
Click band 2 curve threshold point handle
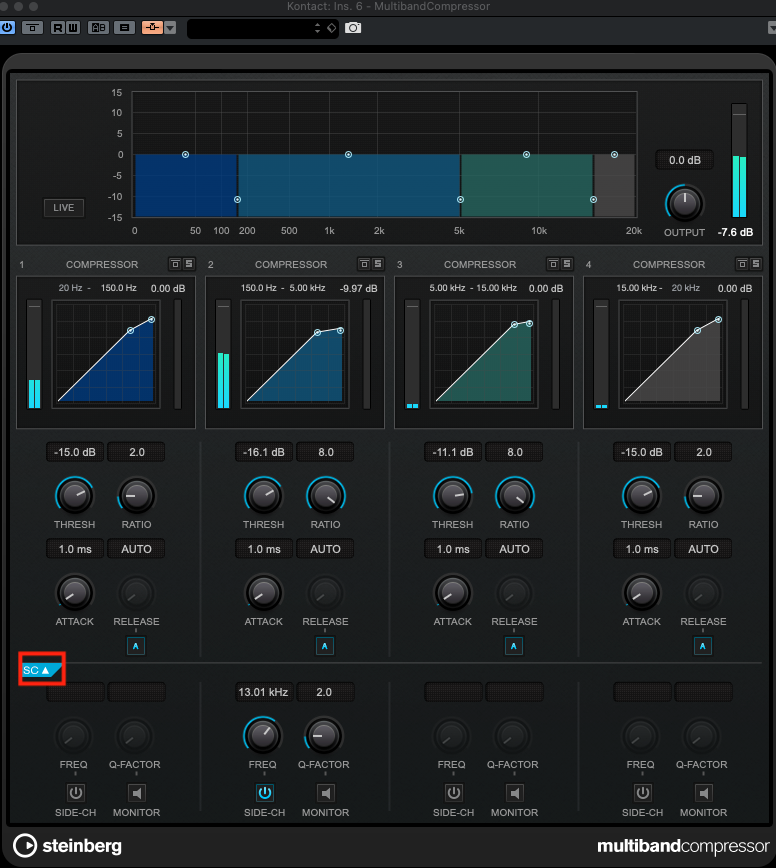pos(318,333)
